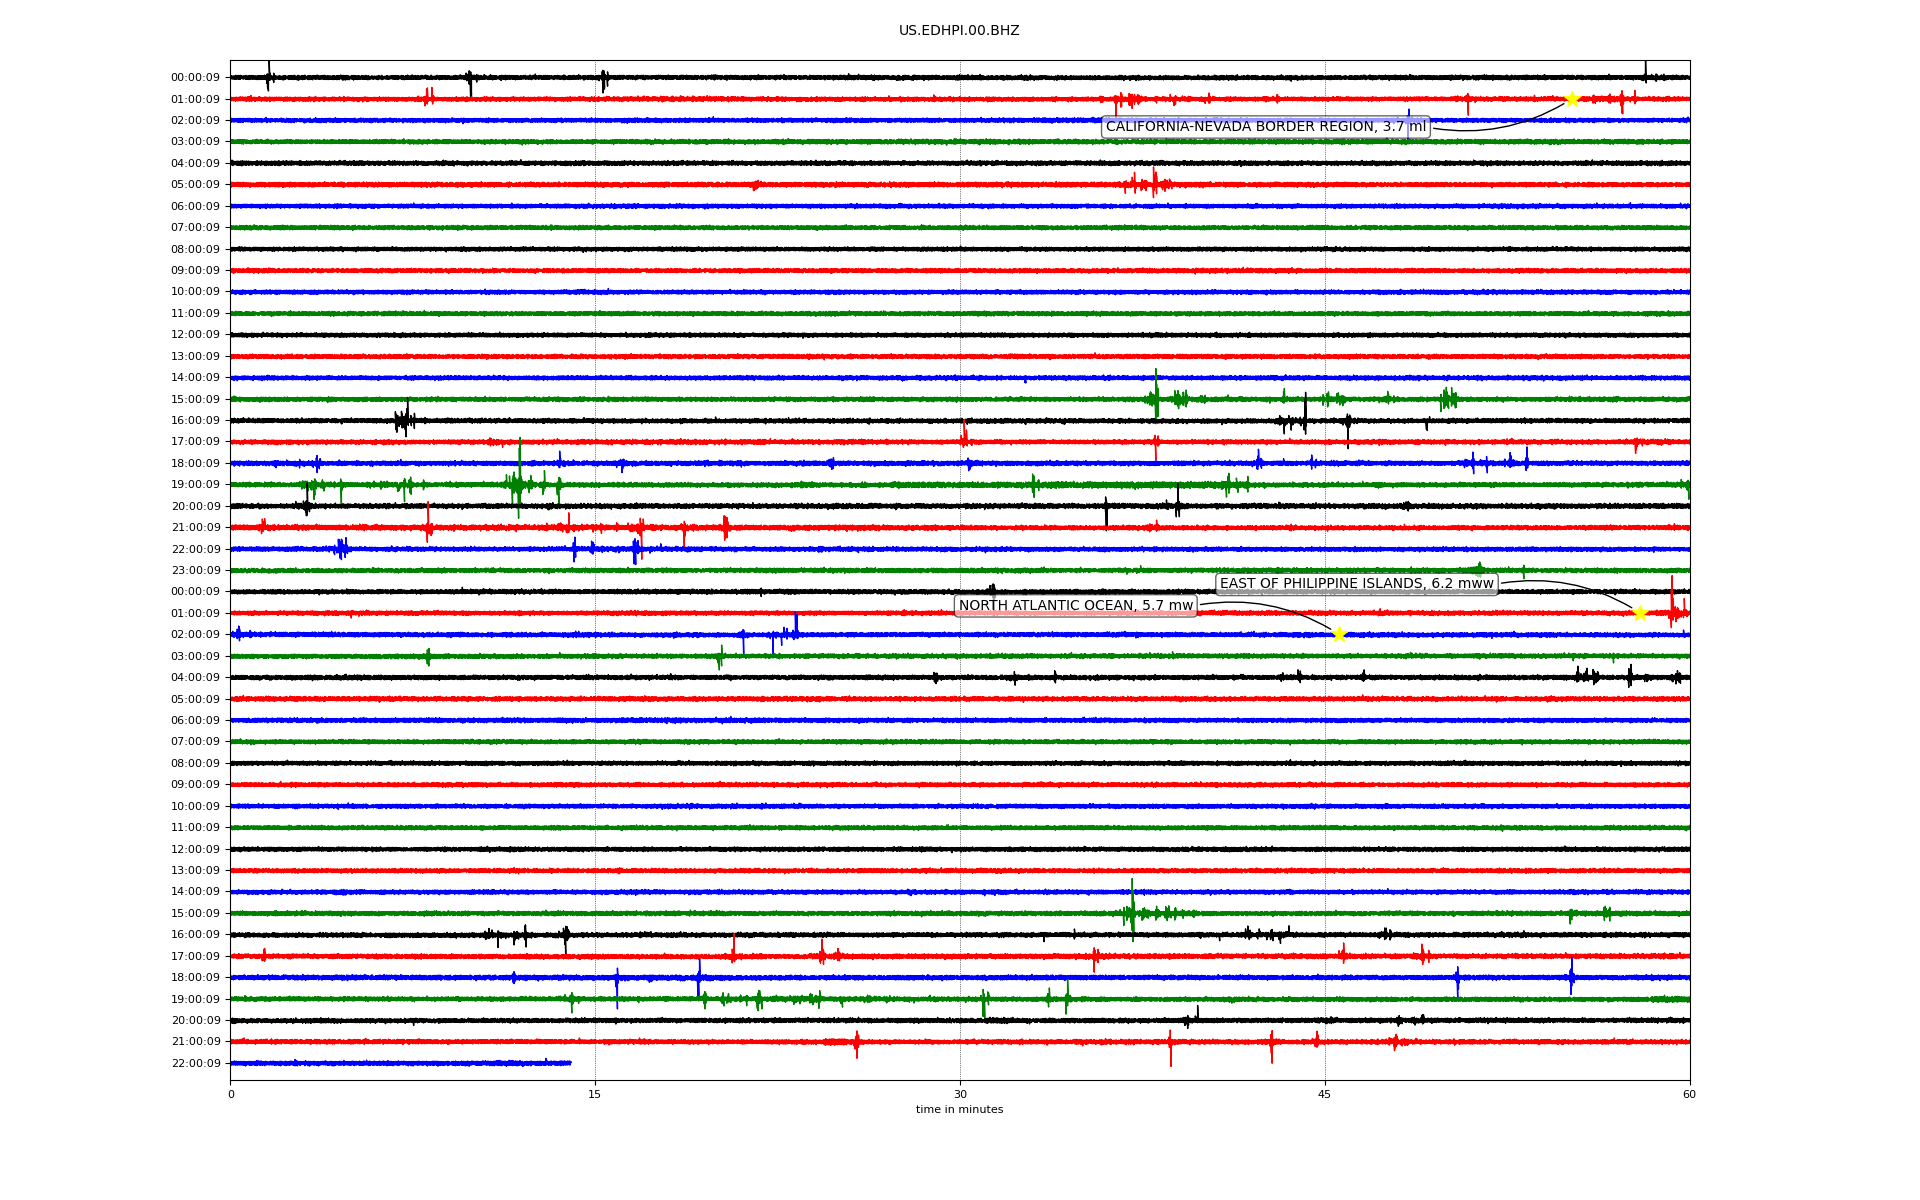Click the 23:00:09 time label
Viewport: 1920px width, 1200px height.
point(195,571)
